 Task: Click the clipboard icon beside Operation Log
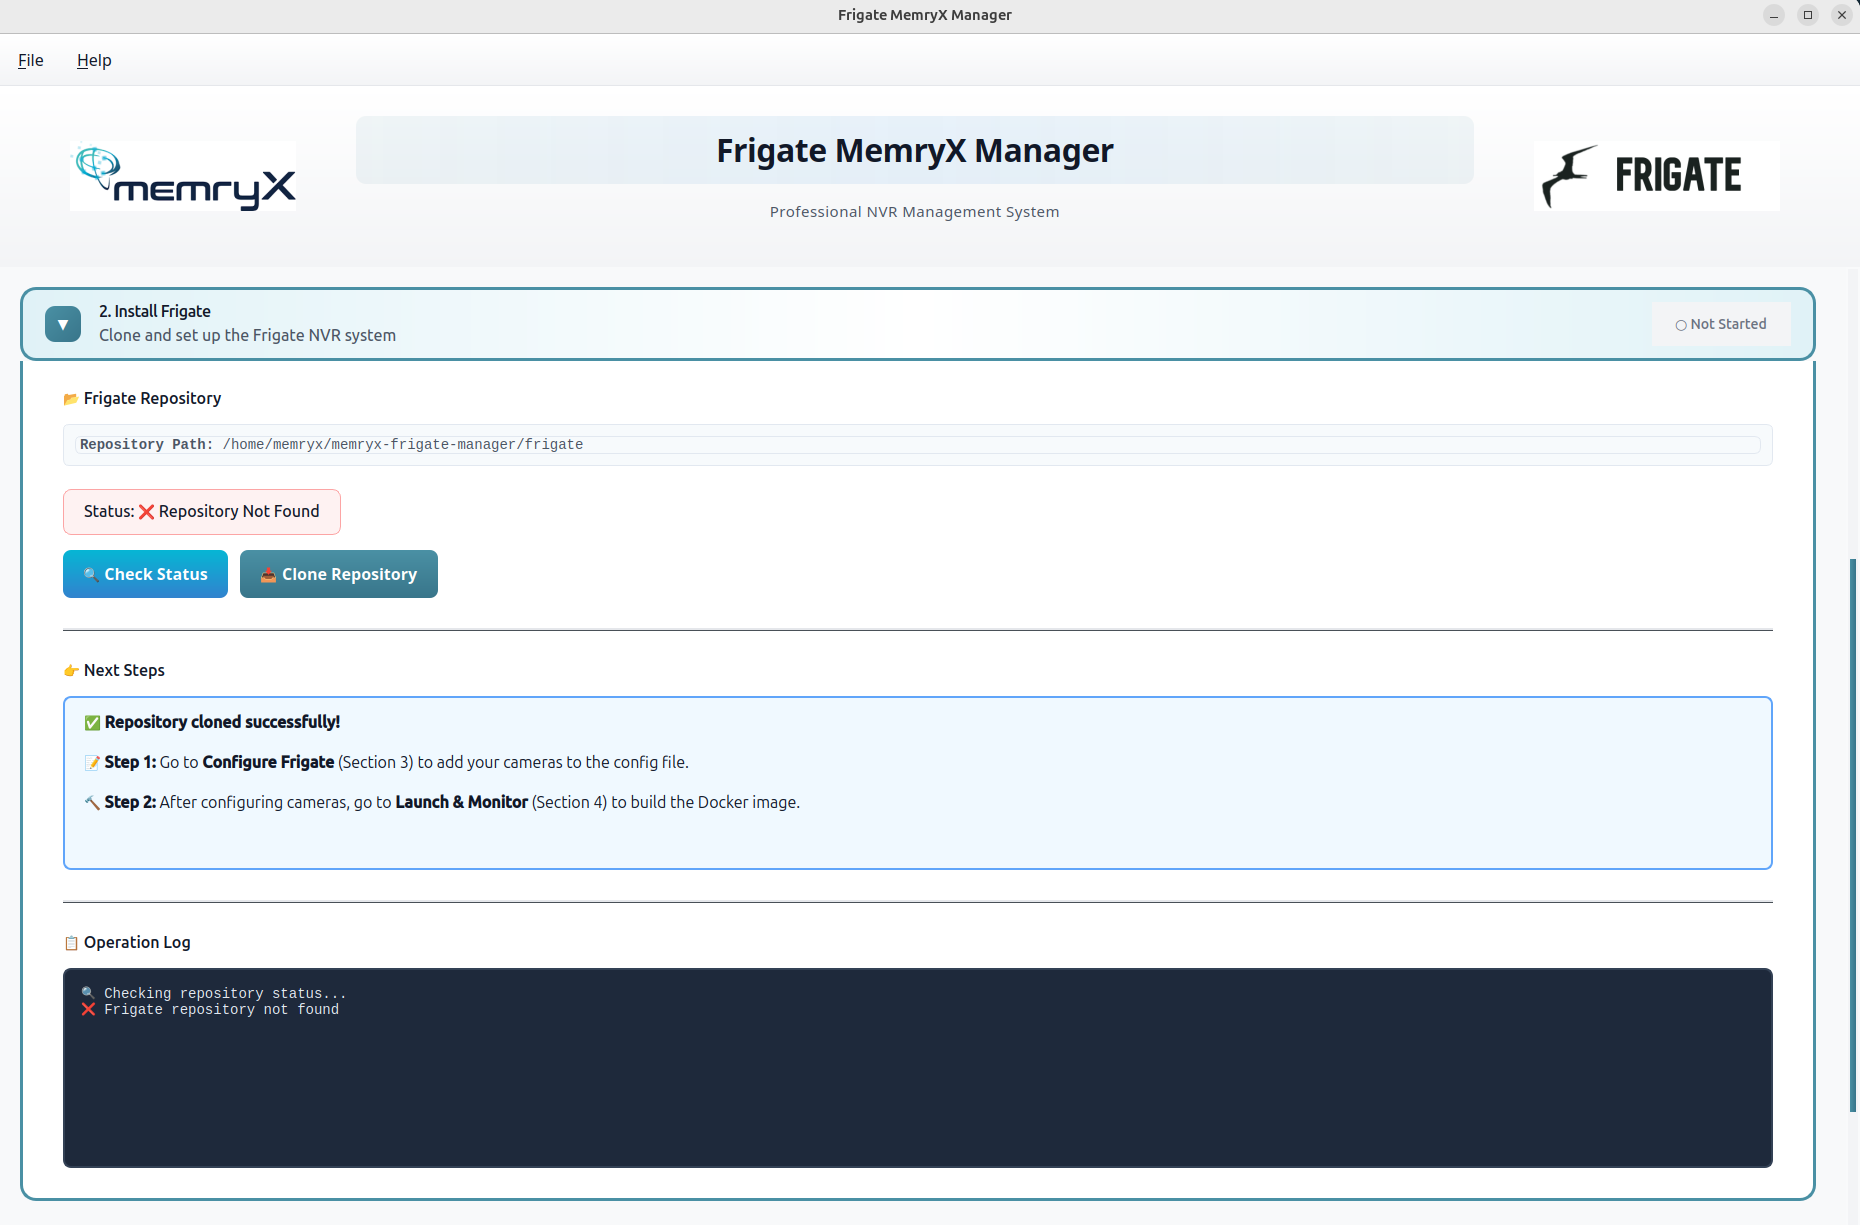pos(71,943)
